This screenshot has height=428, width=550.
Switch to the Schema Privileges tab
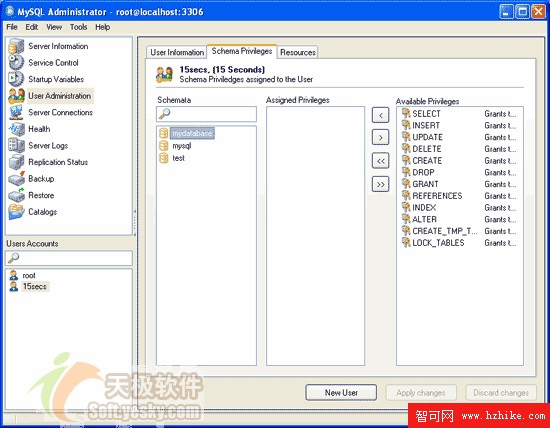[x=242, y=51]
